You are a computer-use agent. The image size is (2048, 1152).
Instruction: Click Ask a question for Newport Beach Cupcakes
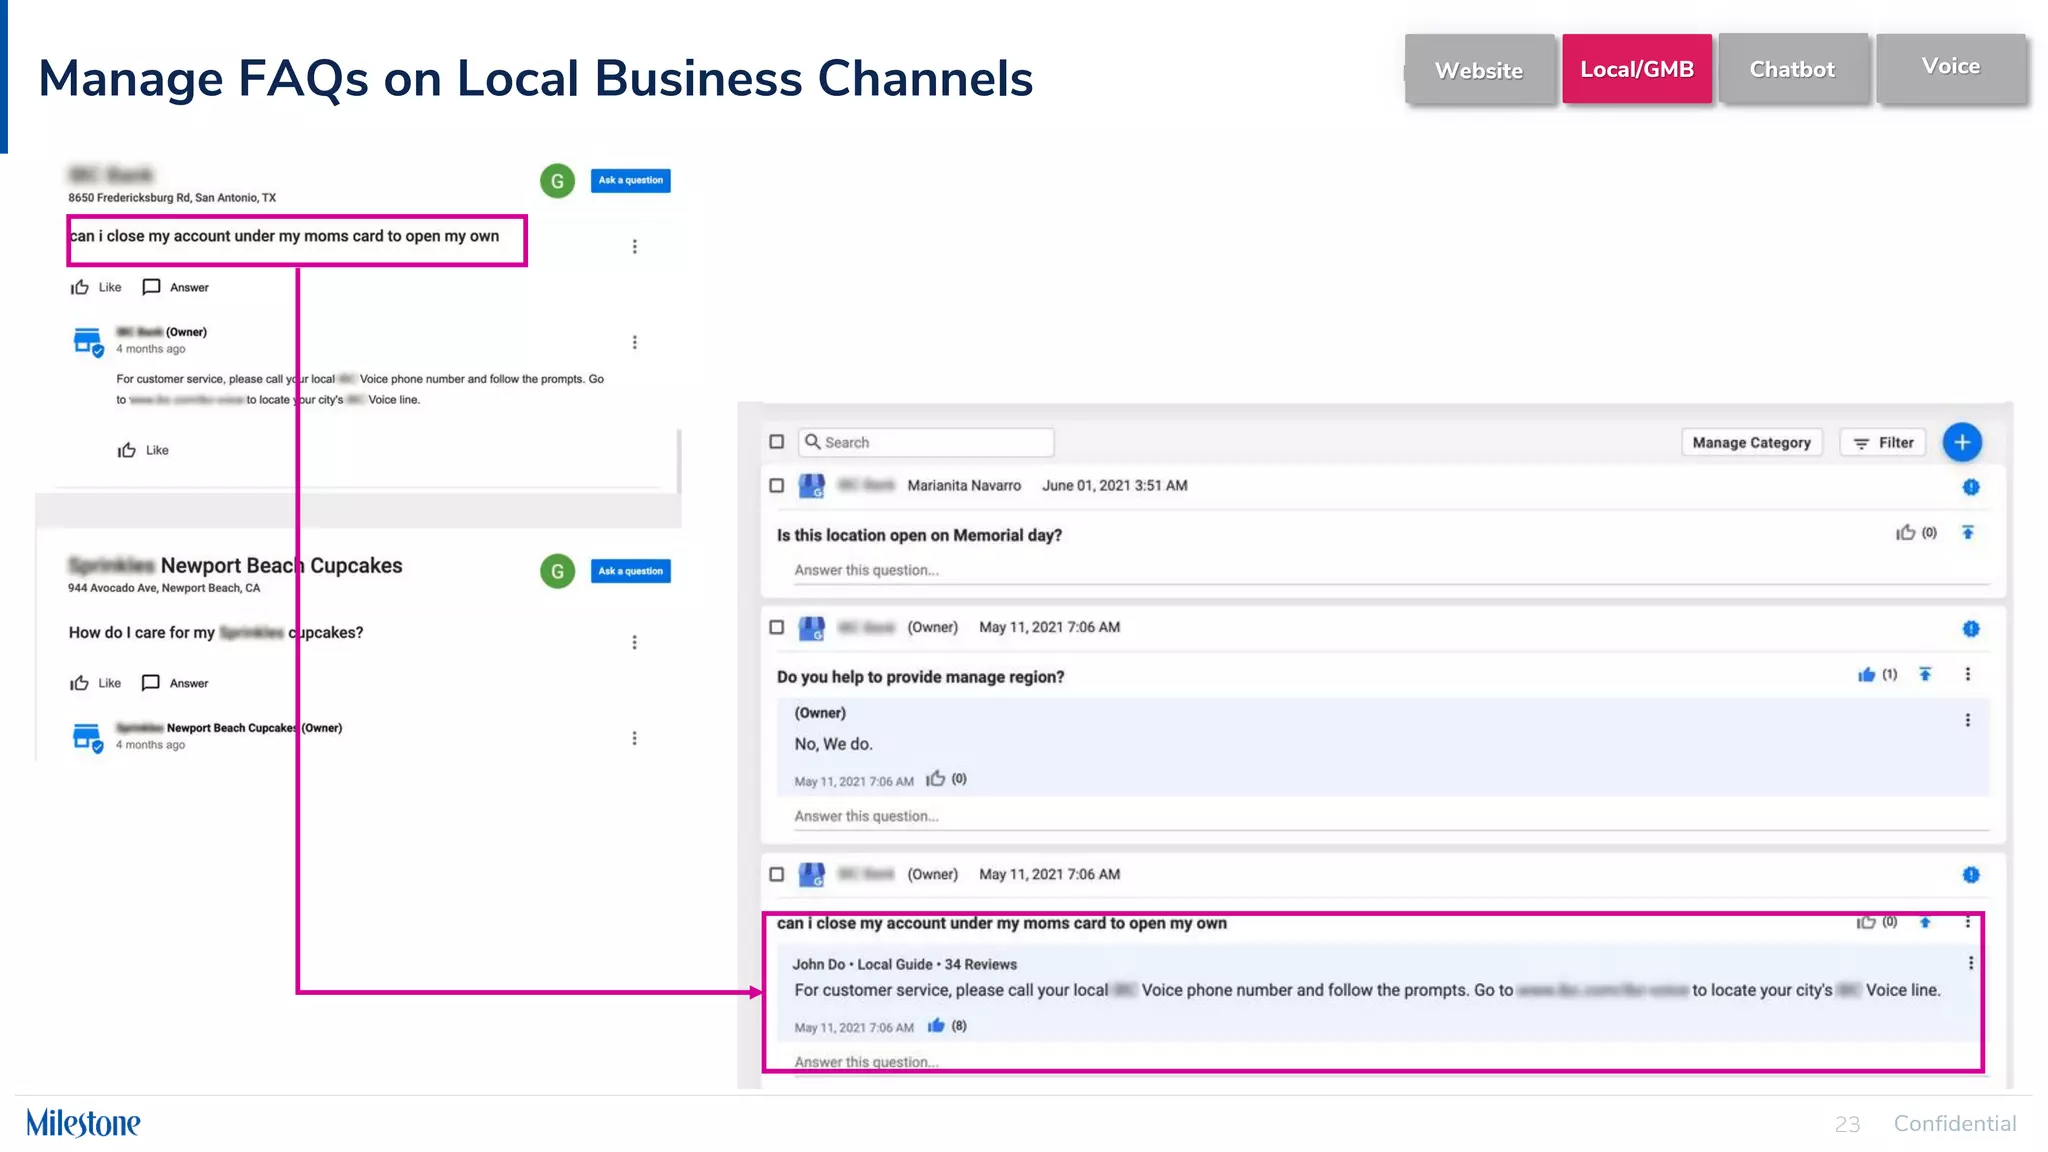tap(630, 571)
